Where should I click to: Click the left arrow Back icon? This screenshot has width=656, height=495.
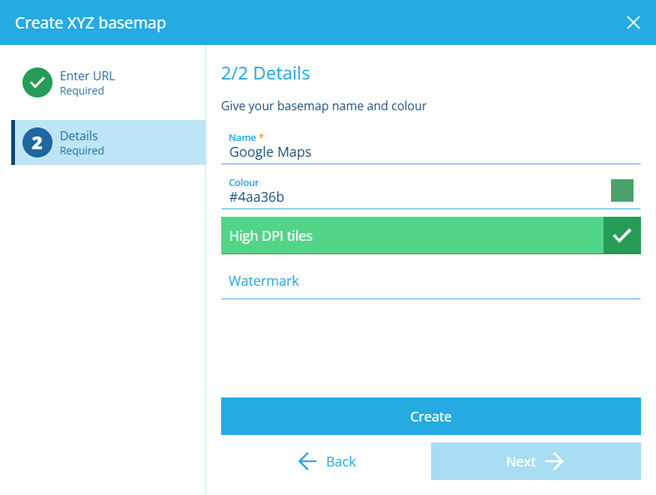click(x=308, y=462)
